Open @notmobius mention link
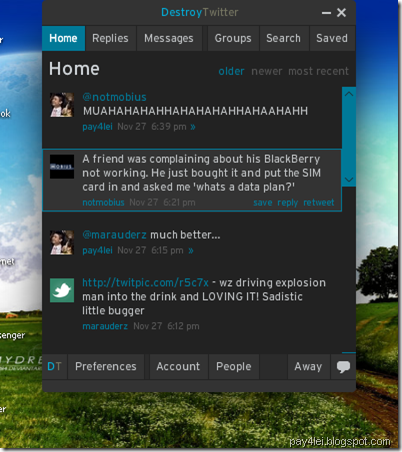This screenshot has width=402, height=452. pos(114,97)
